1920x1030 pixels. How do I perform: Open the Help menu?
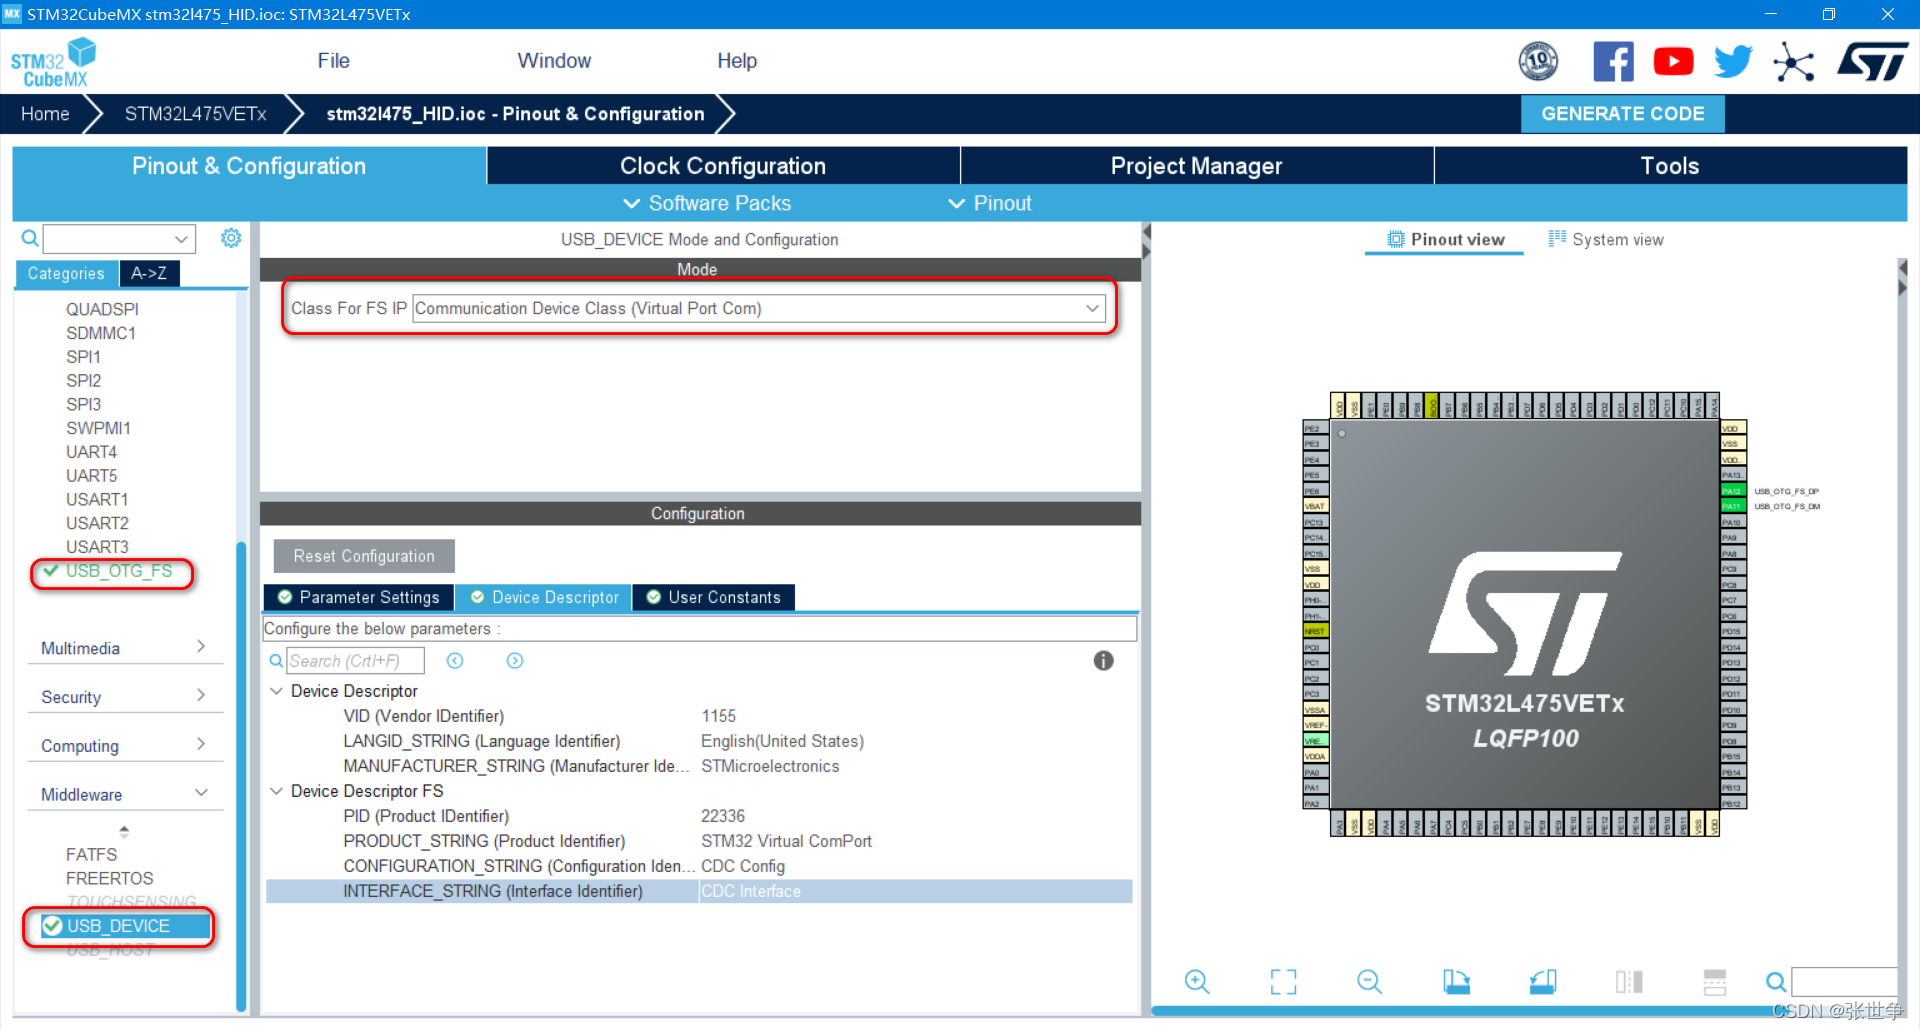point(737,61)
